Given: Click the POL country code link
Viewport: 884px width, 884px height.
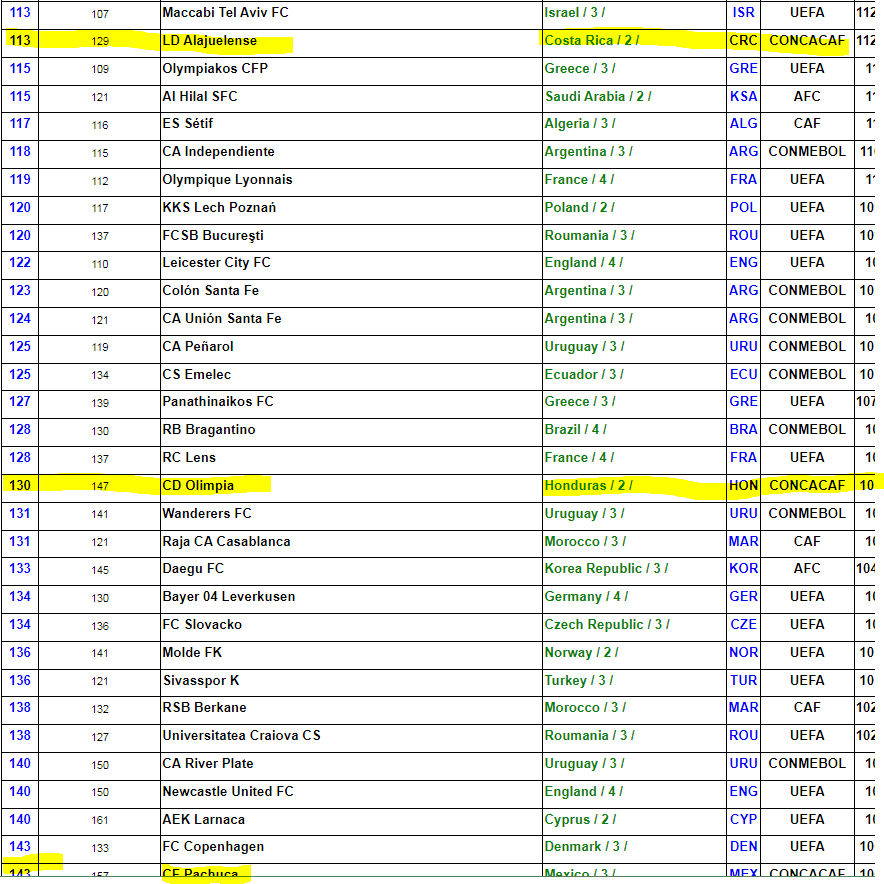Looking at the screenshot, I should (x=743, y=207).
